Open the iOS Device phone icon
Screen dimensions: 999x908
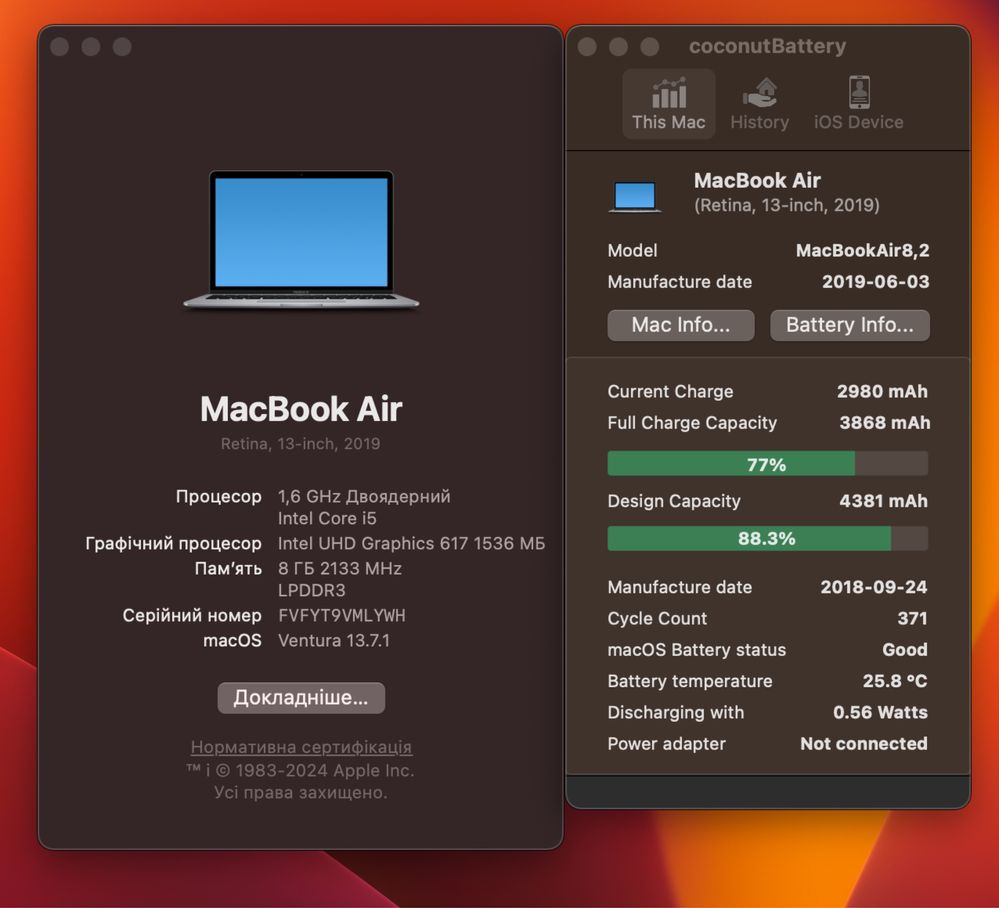tap(859, 92)
